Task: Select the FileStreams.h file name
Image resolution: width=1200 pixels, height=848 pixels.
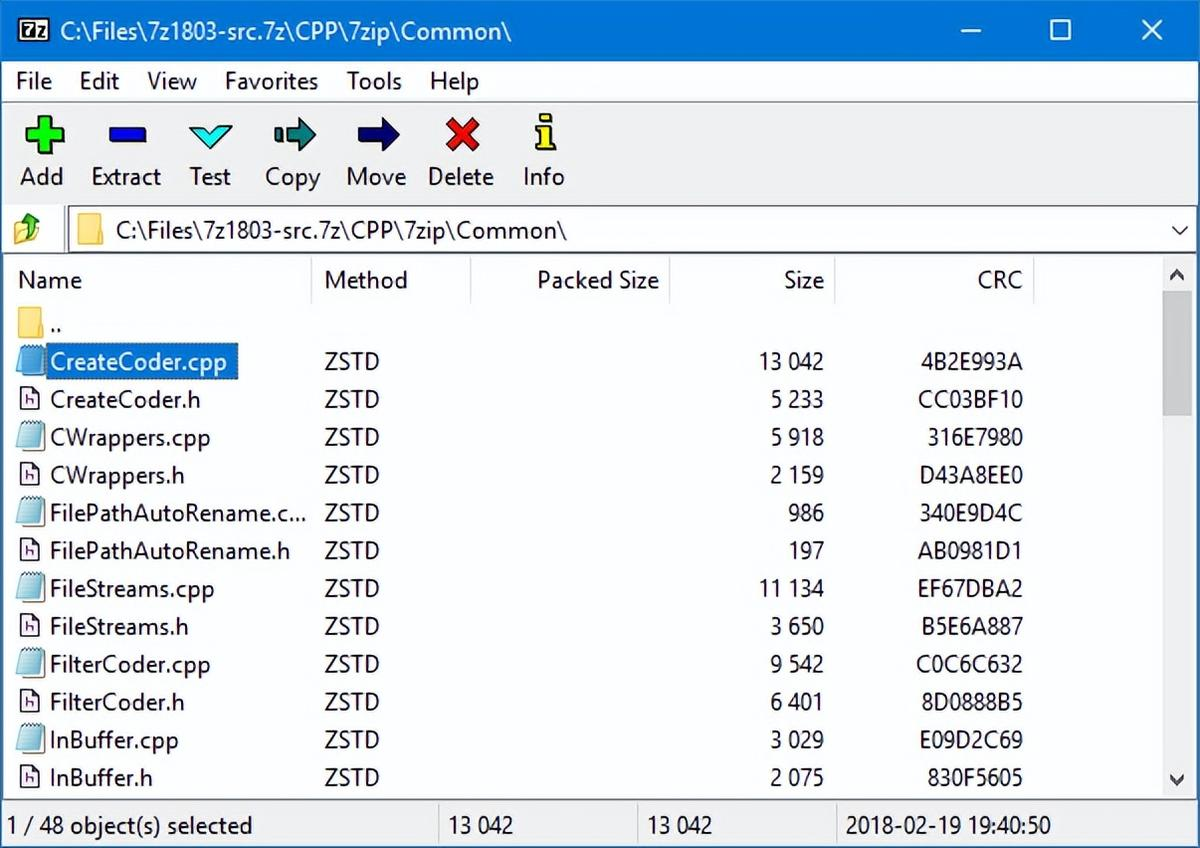Action: 119,626
